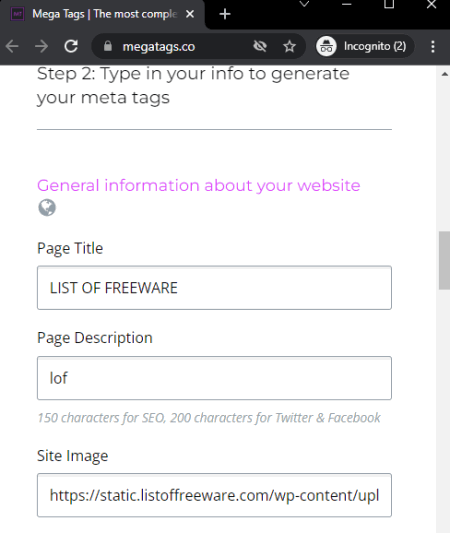Image resolution: width=450 pixels, height=533 pixels.
Task: Close the Mega Tags tab
Action: coord(190,14)
